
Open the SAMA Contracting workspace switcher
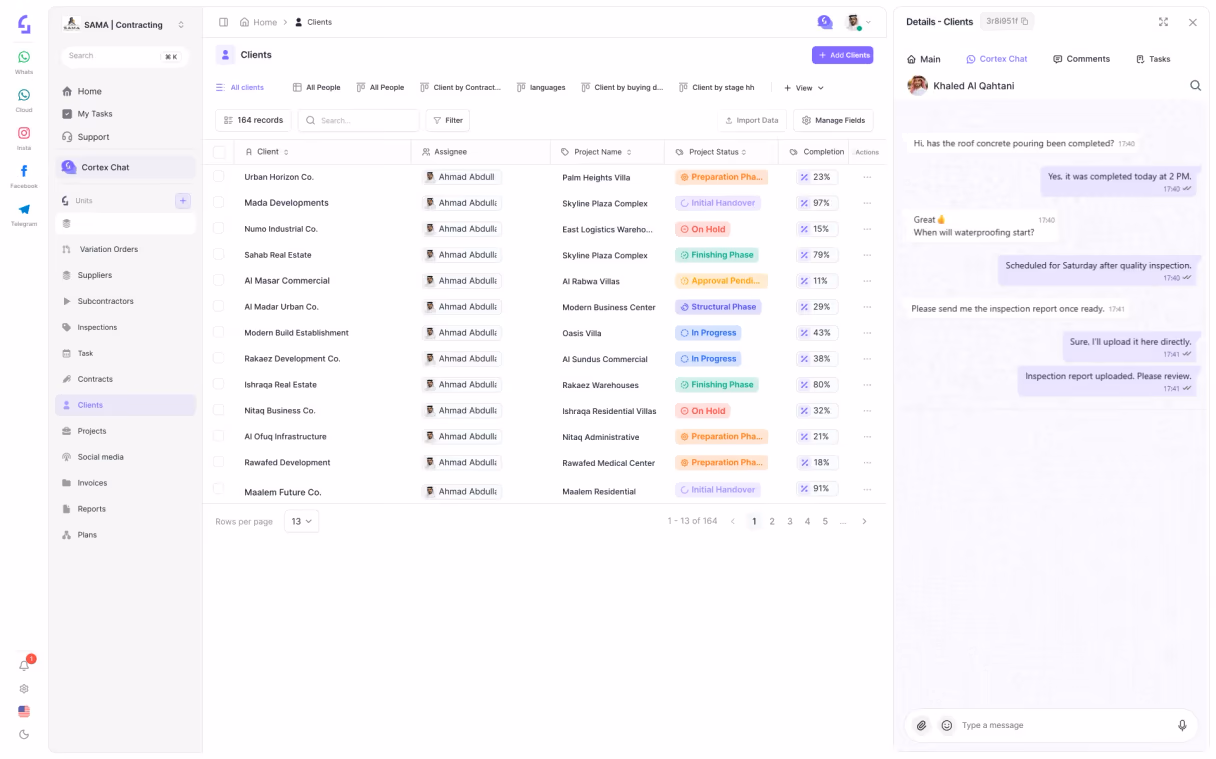pyautogui.click(x=124, y=25)
